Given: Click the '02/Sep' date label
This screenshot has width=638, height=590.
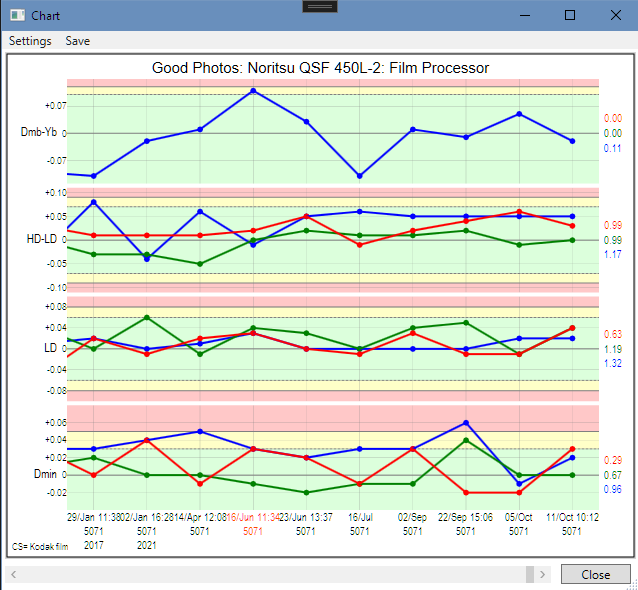Looking at the screenshot, I should coord(412,517).
